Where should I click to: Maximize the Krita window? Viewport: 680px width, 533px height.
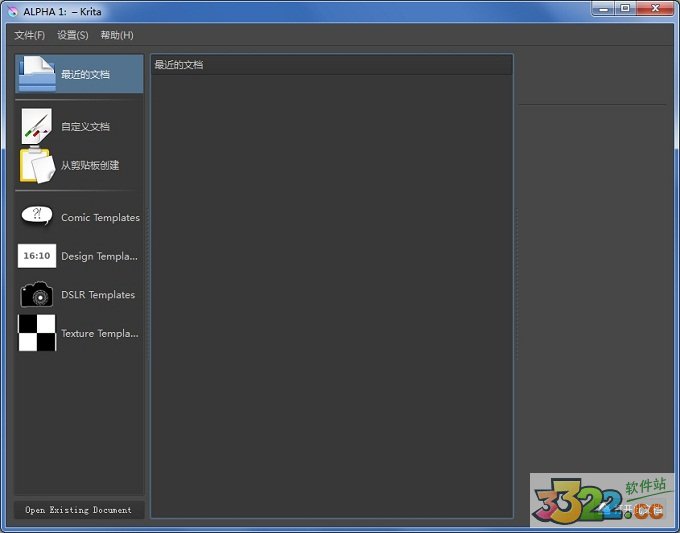point(625,9)
